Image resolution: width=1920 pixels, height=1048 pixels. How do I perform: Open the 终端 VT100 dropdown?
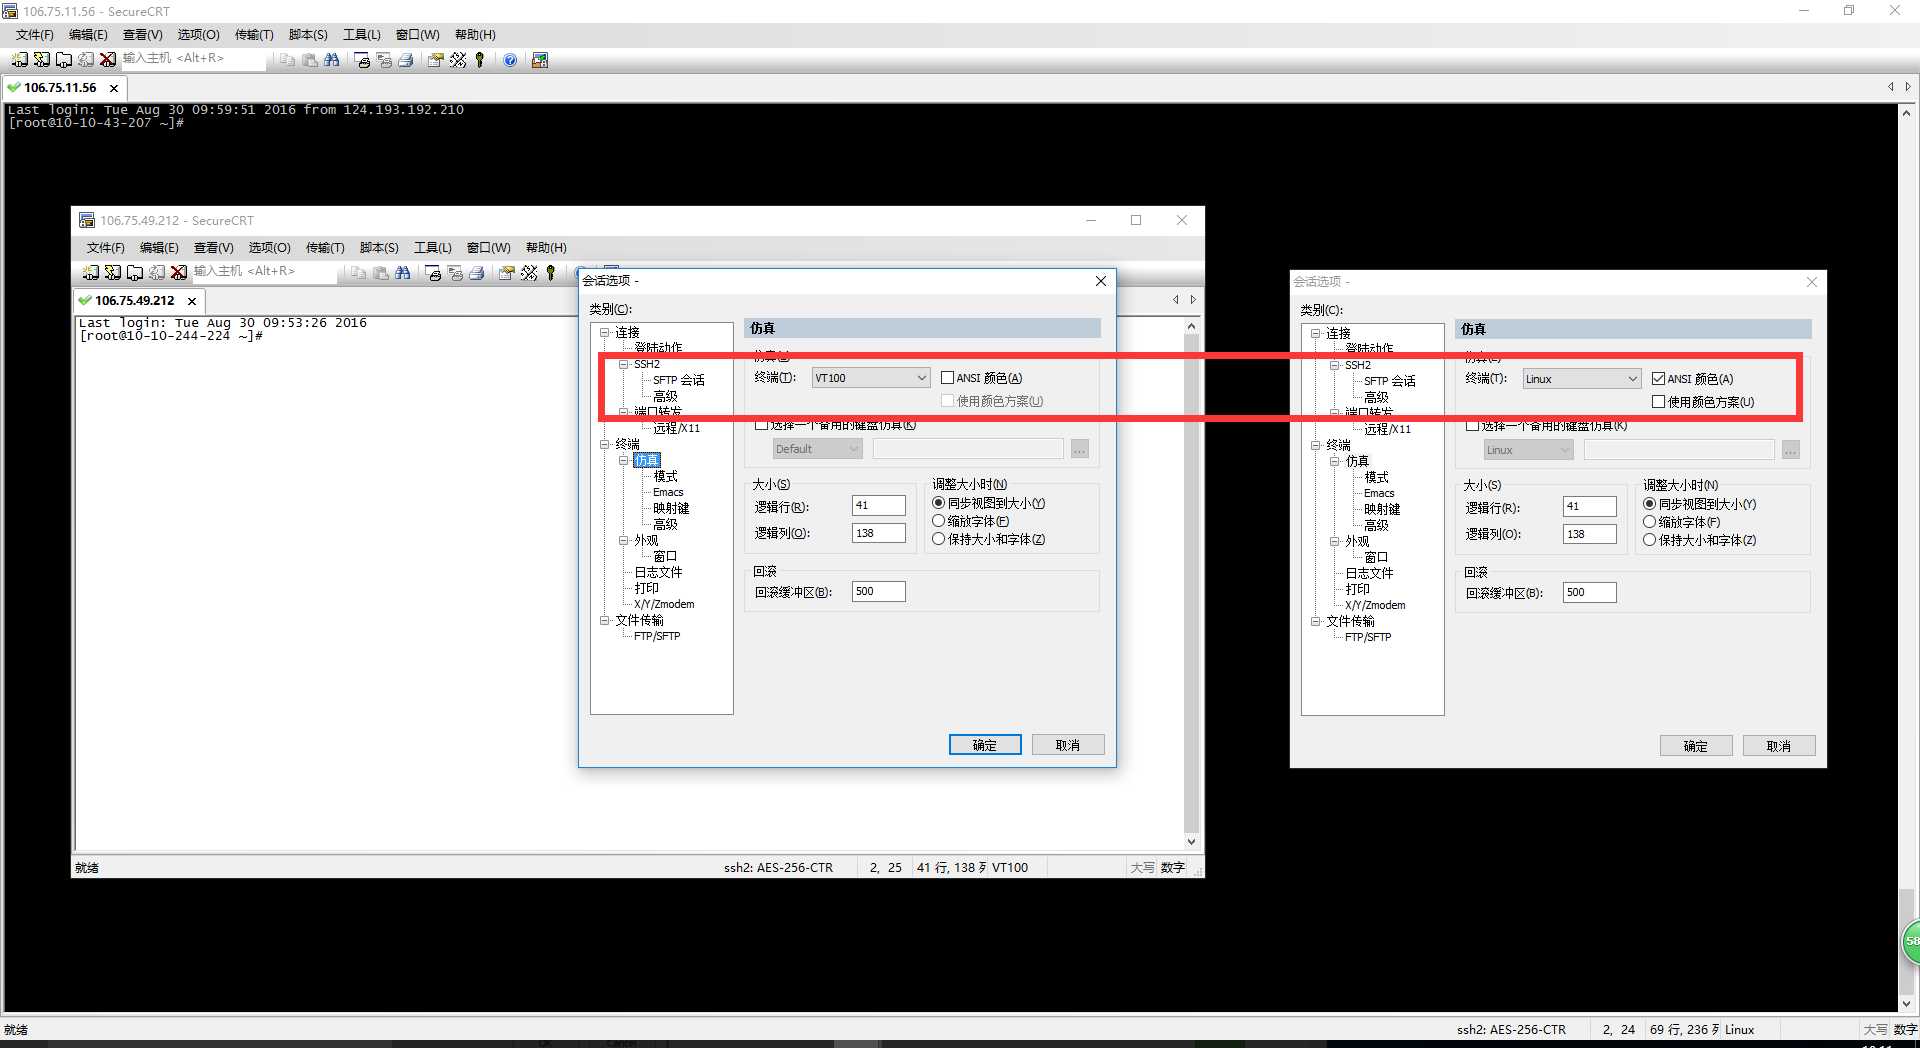pyautogui.click(x=871, y=378)
